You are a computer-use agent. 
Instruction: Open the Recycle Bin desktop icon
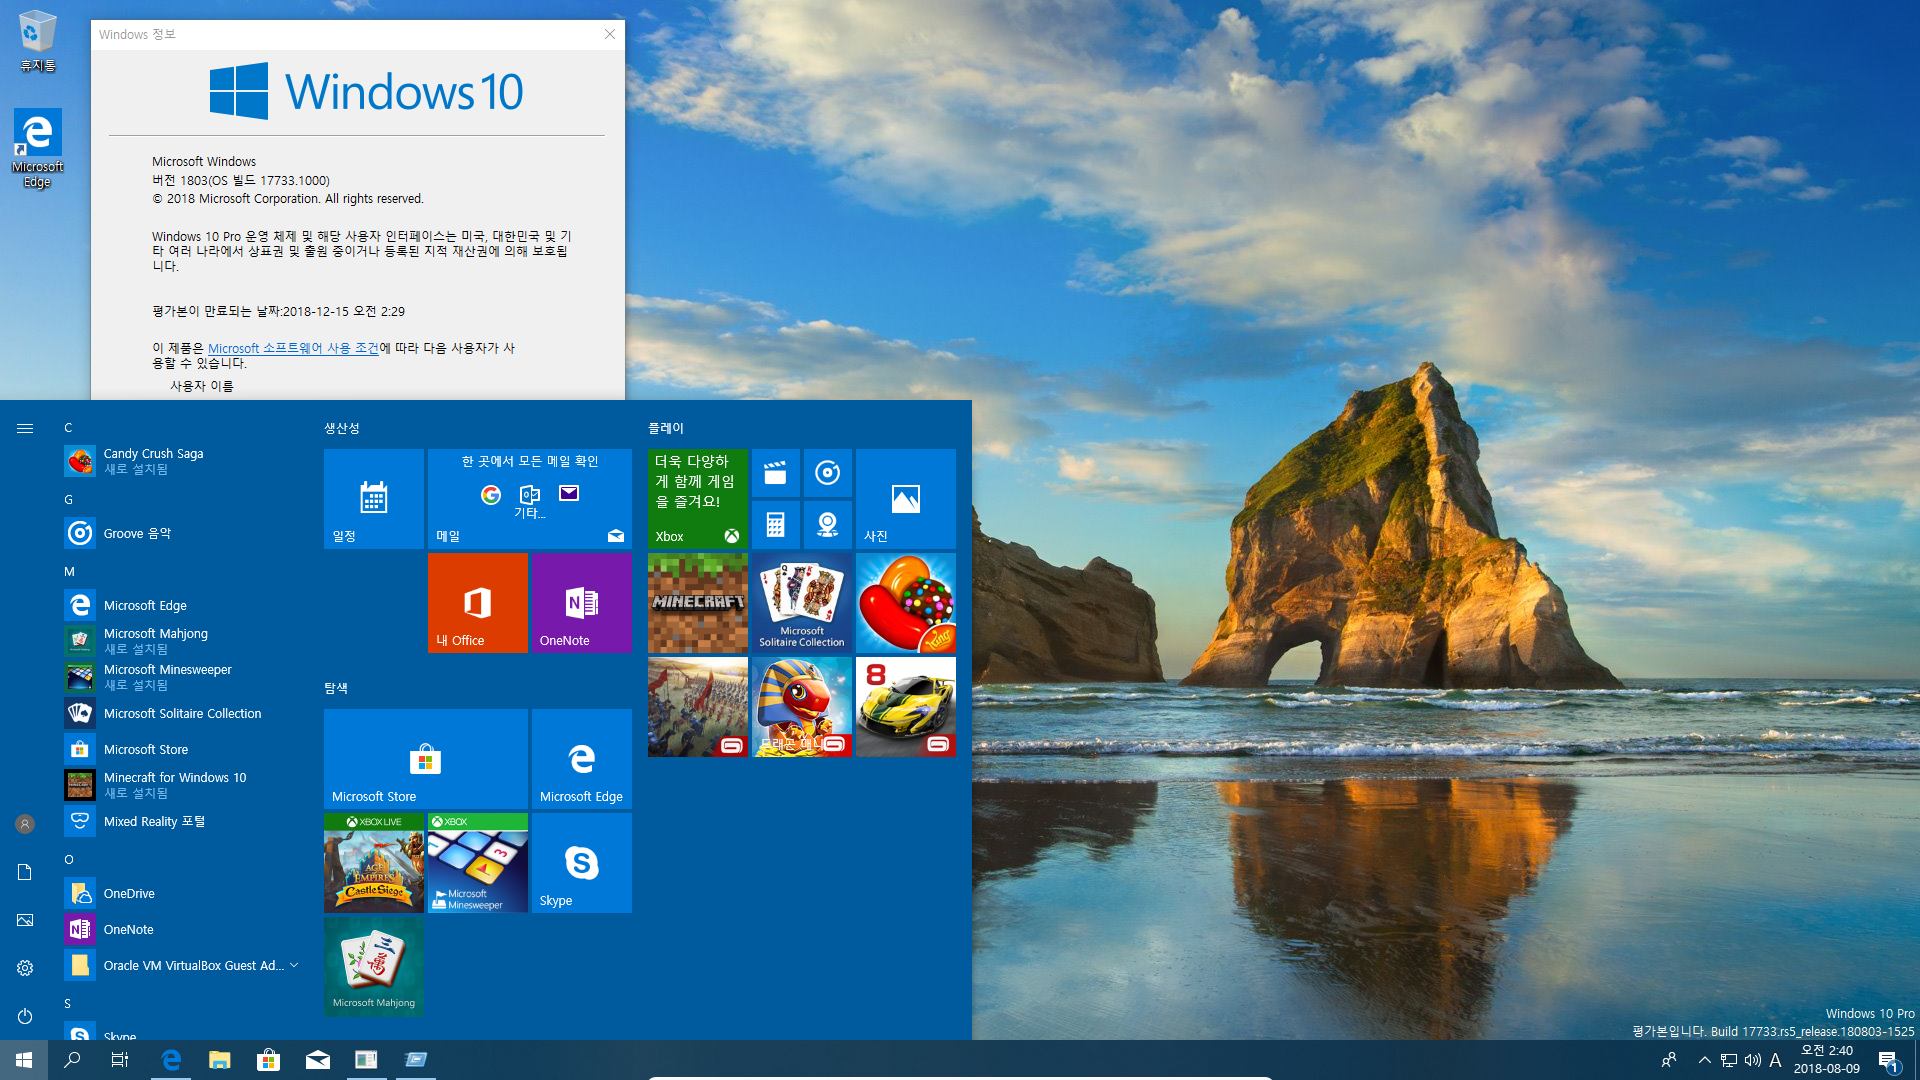37,41
